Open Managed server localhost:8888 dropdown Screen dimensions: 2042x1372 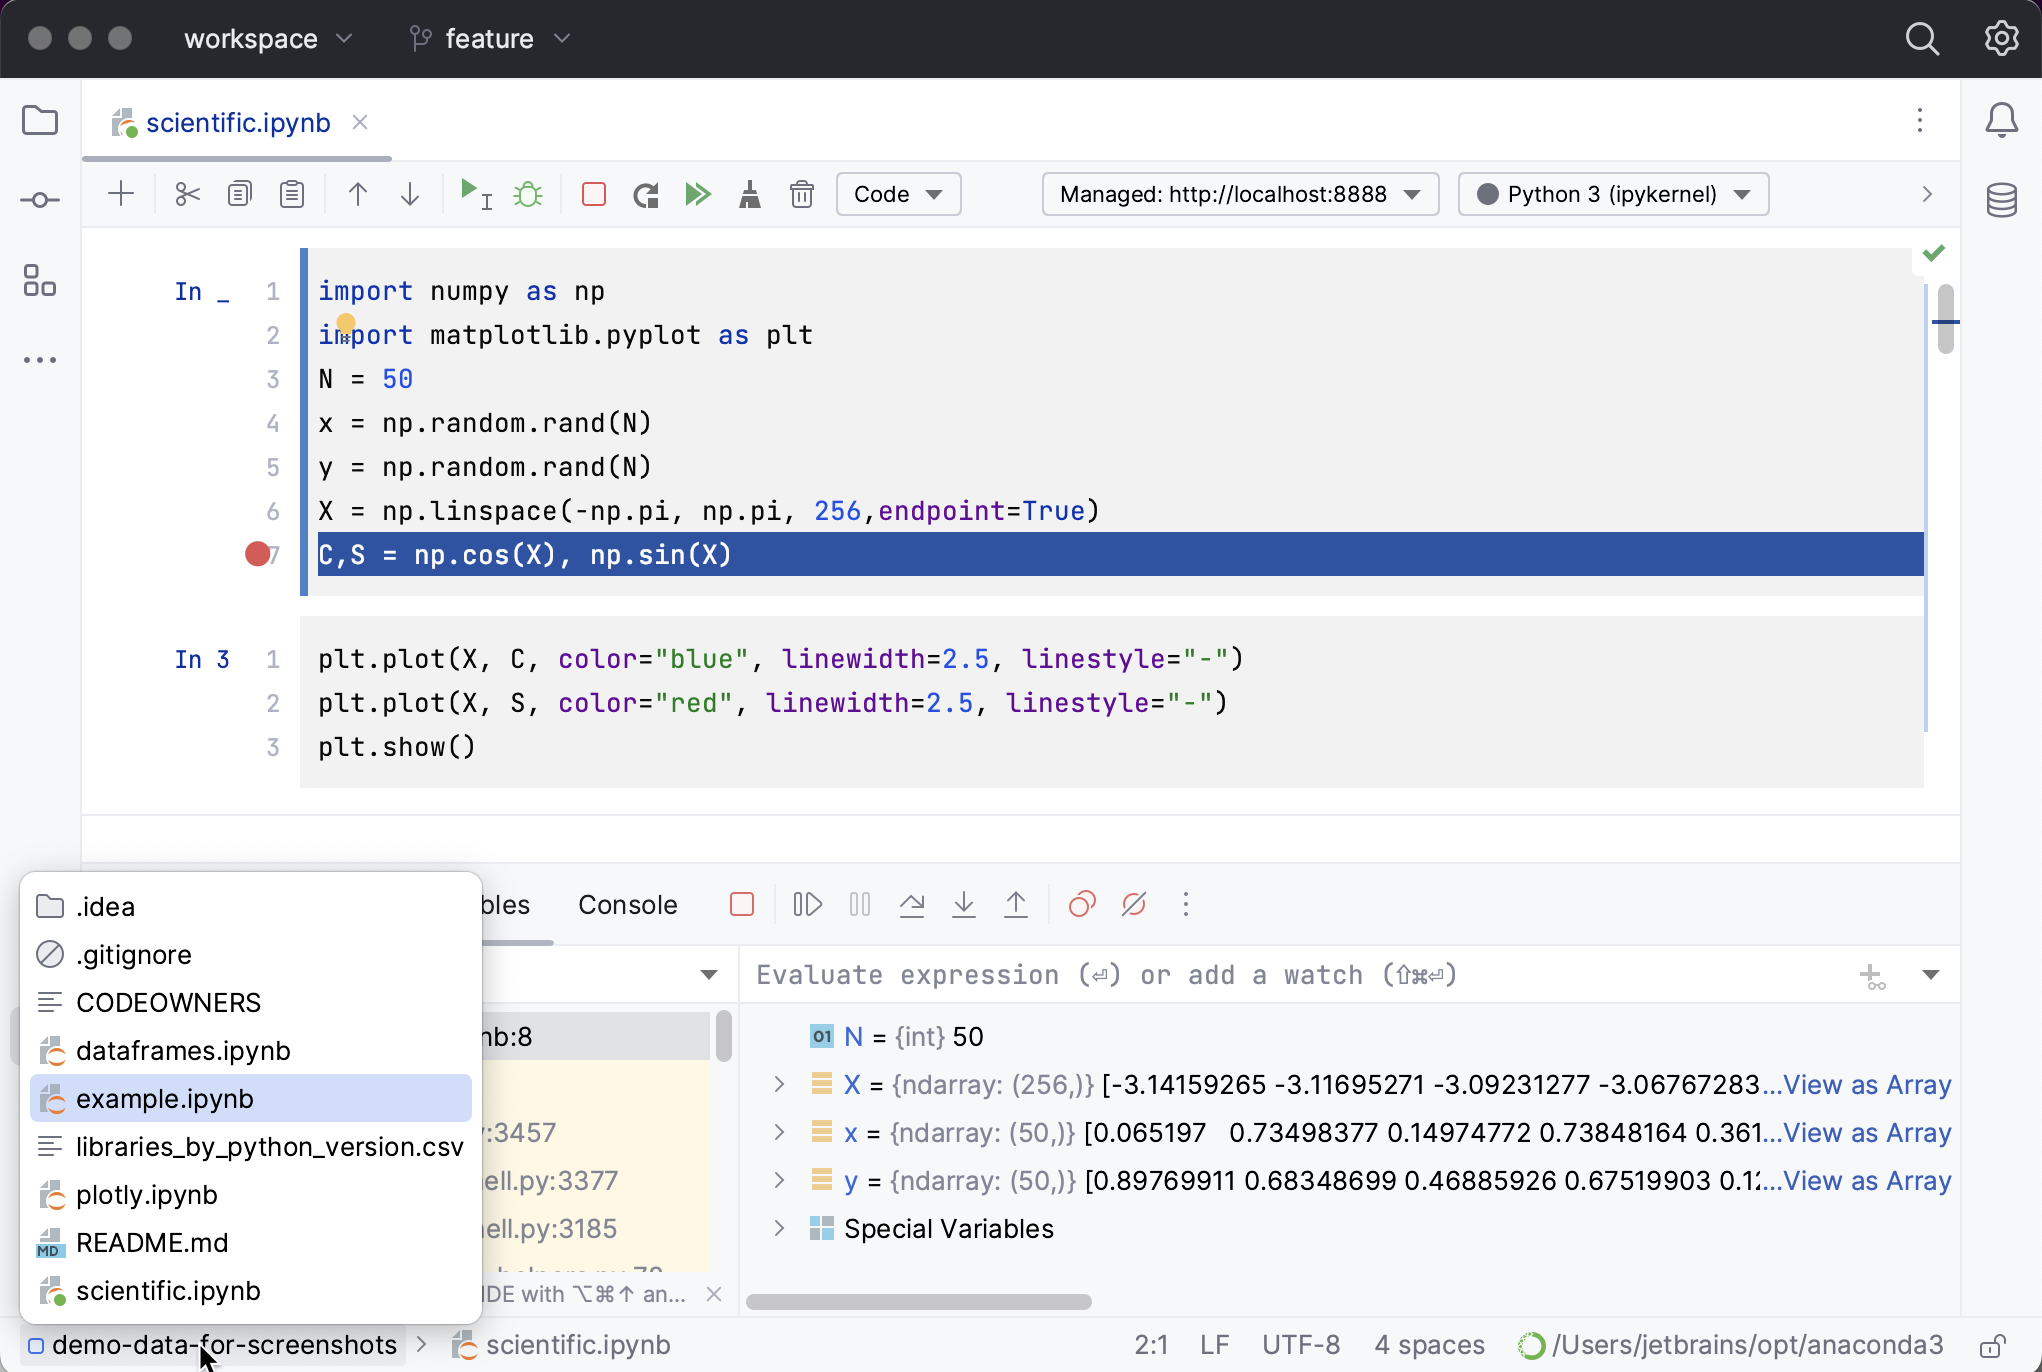(x=1240, y=194)
